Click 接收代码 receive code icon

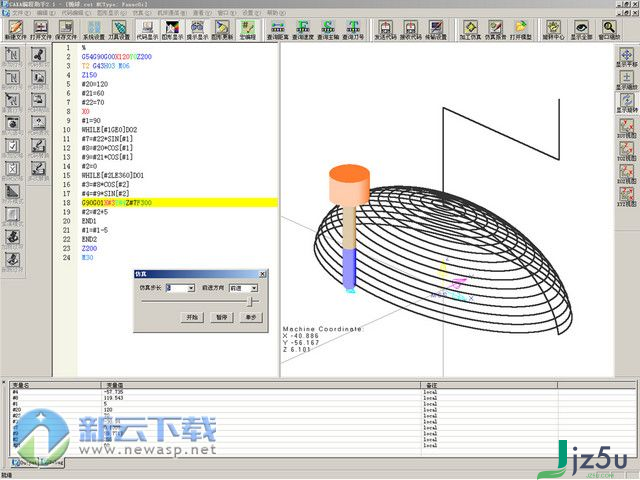coord(411,29)
